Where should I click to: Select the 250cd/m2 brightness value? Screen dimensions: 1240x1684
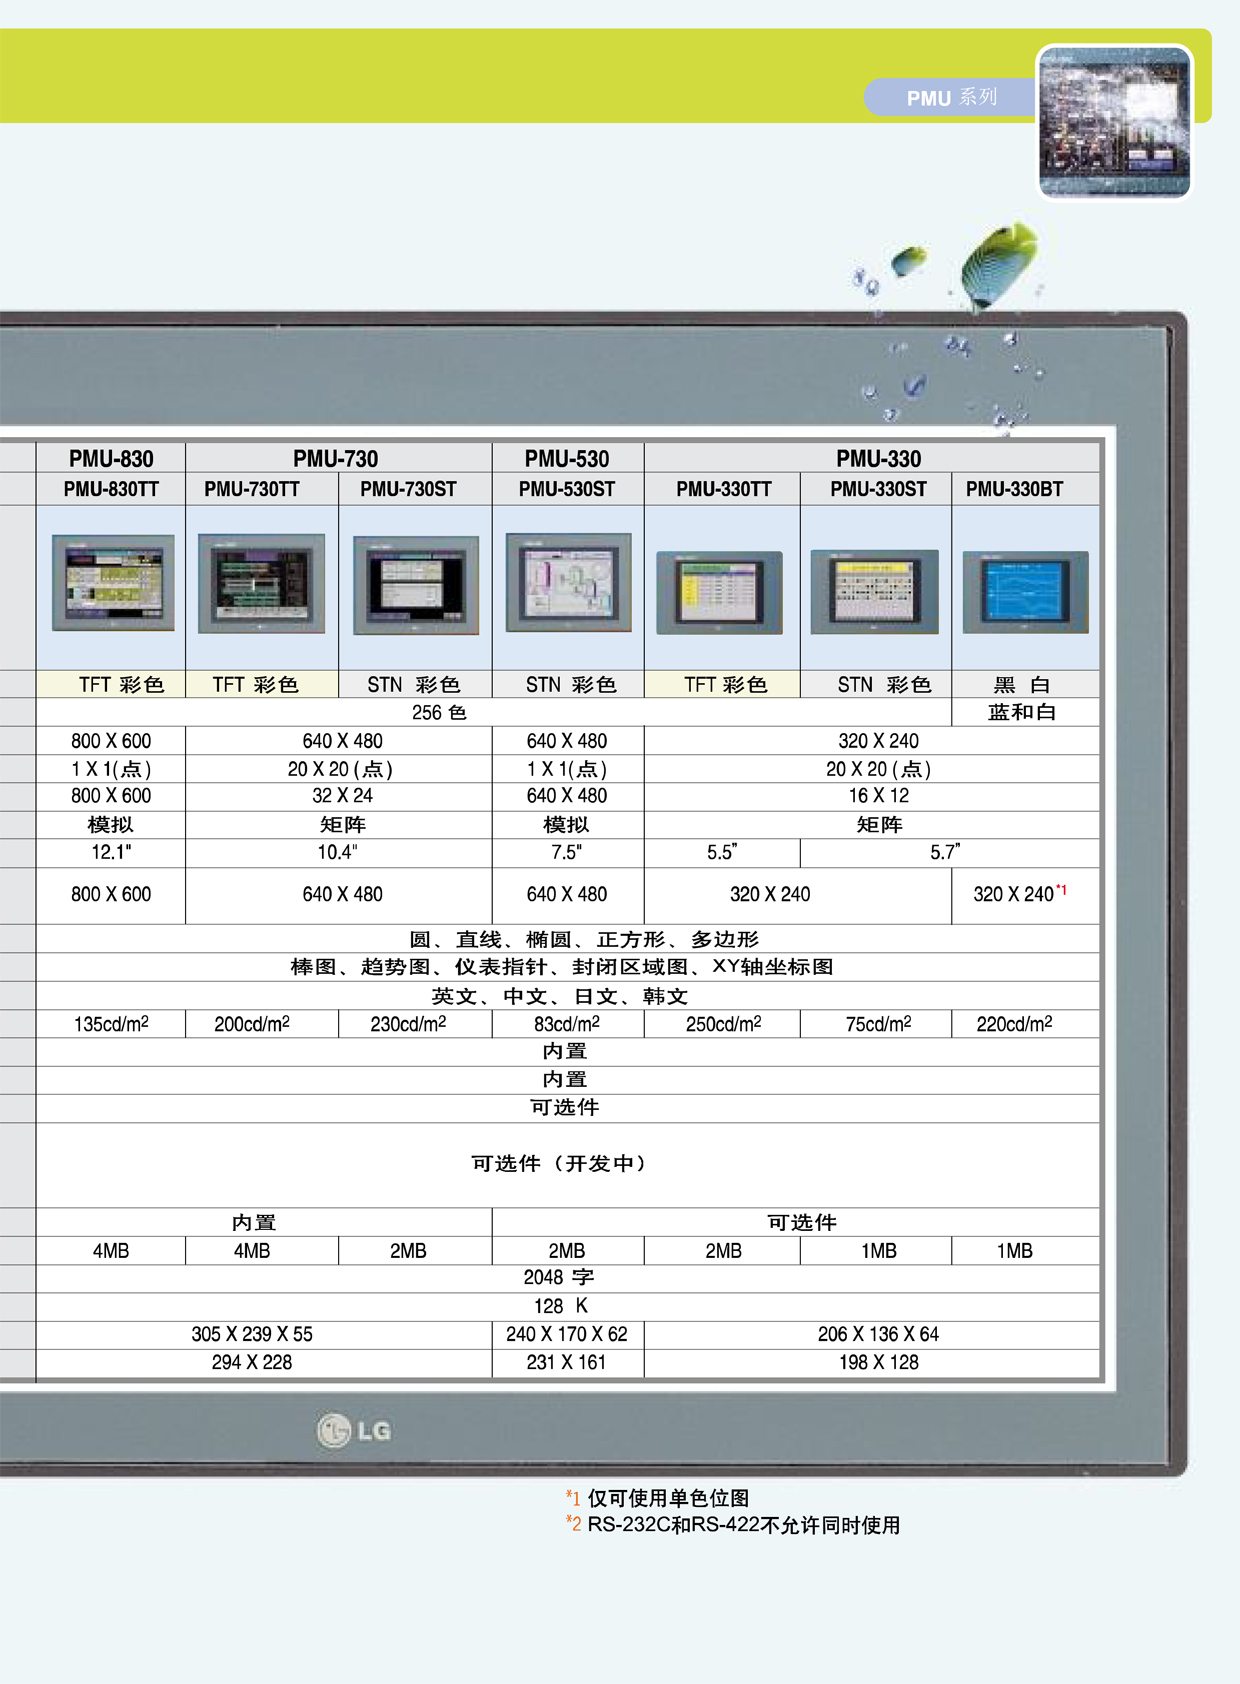[x=724, y=1024]
